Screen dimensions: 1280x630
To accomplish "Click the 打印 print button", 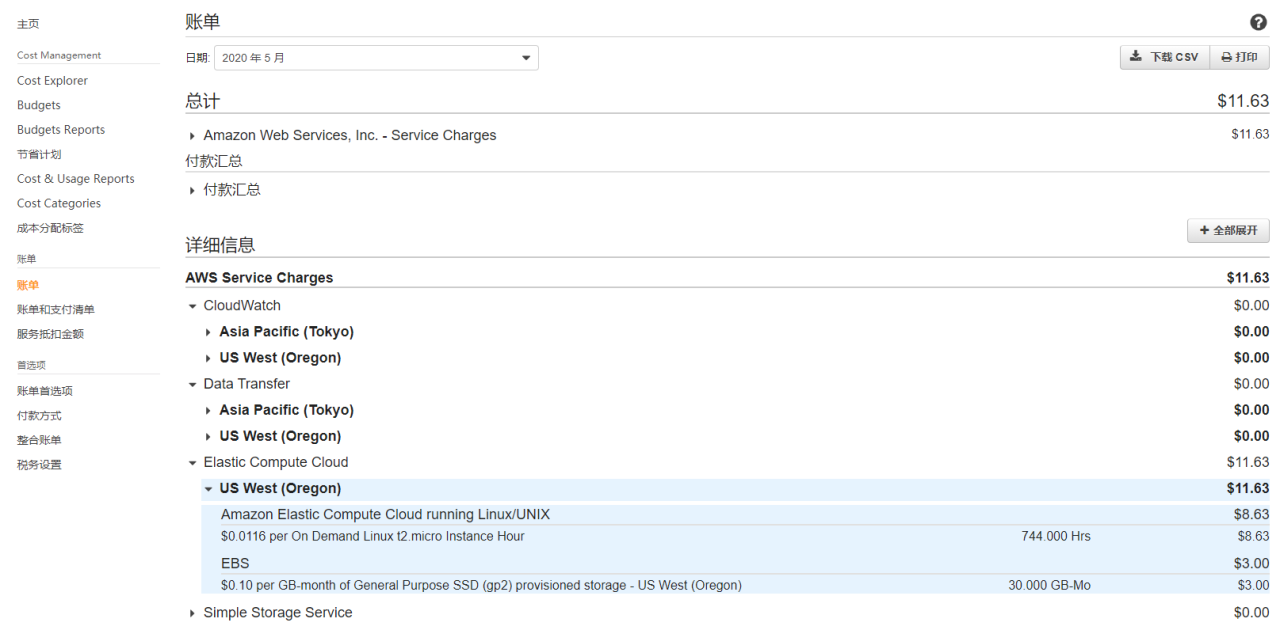I will (1239, 57).
